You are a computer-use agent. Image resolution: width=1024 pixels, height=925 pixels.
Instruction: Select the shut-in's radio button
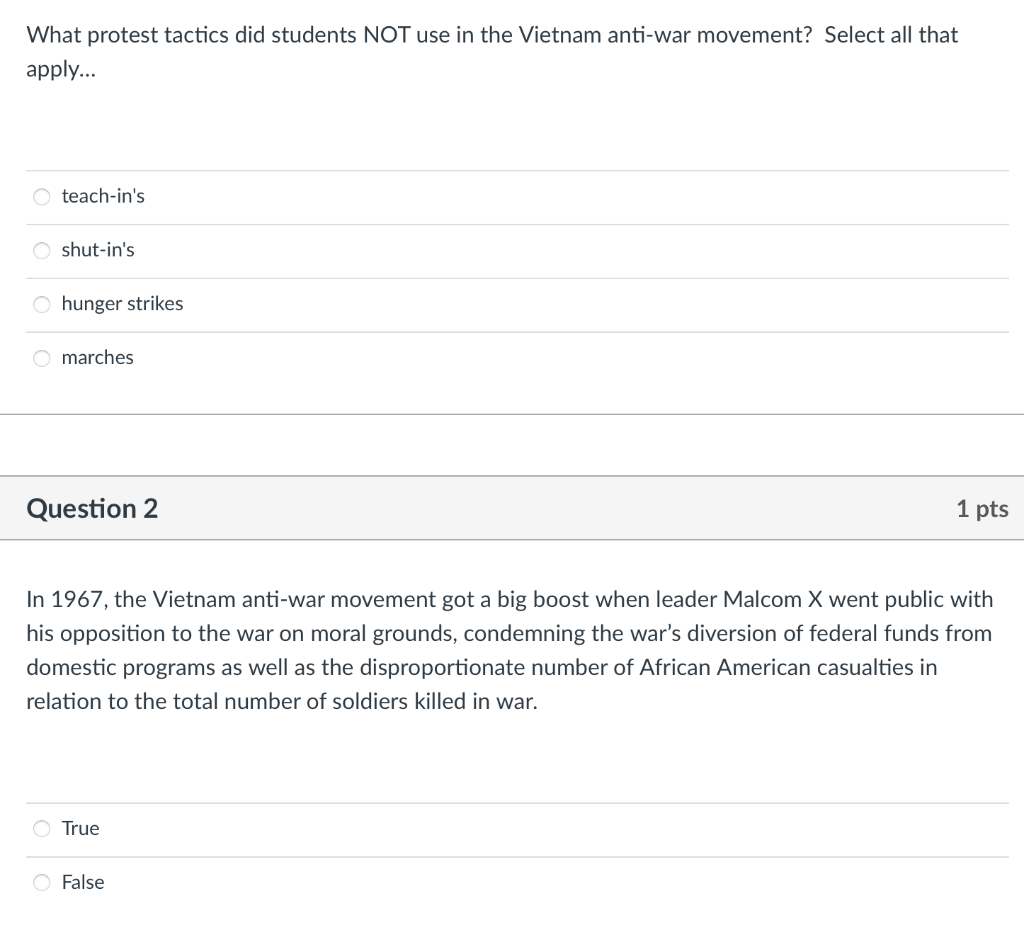(x=42, y=250)
